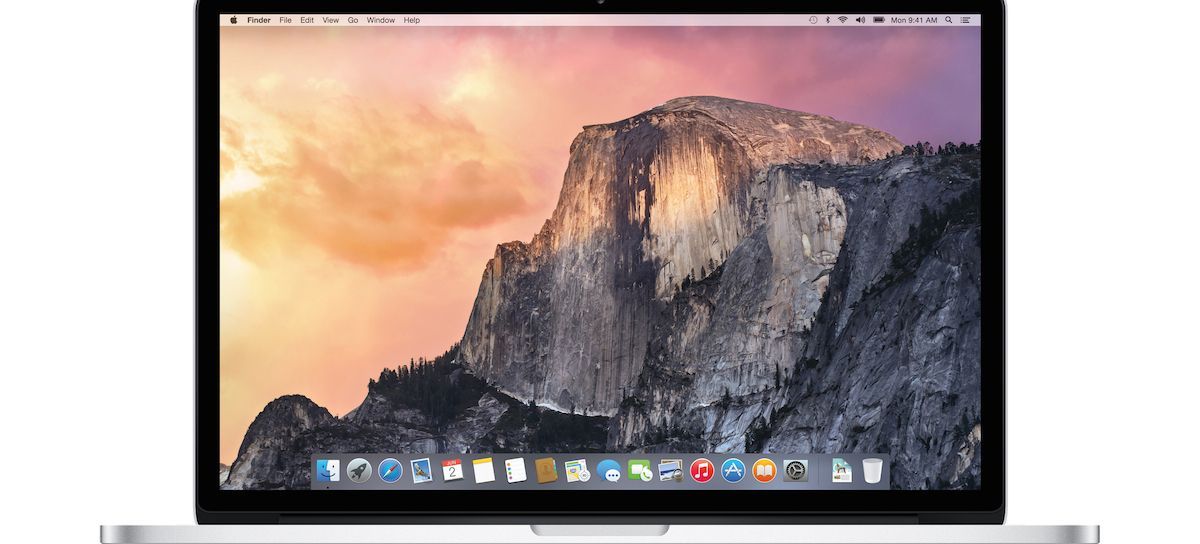Open the green FaceTime icon
The image size is (1200, 544).
[x=640, y=470]
